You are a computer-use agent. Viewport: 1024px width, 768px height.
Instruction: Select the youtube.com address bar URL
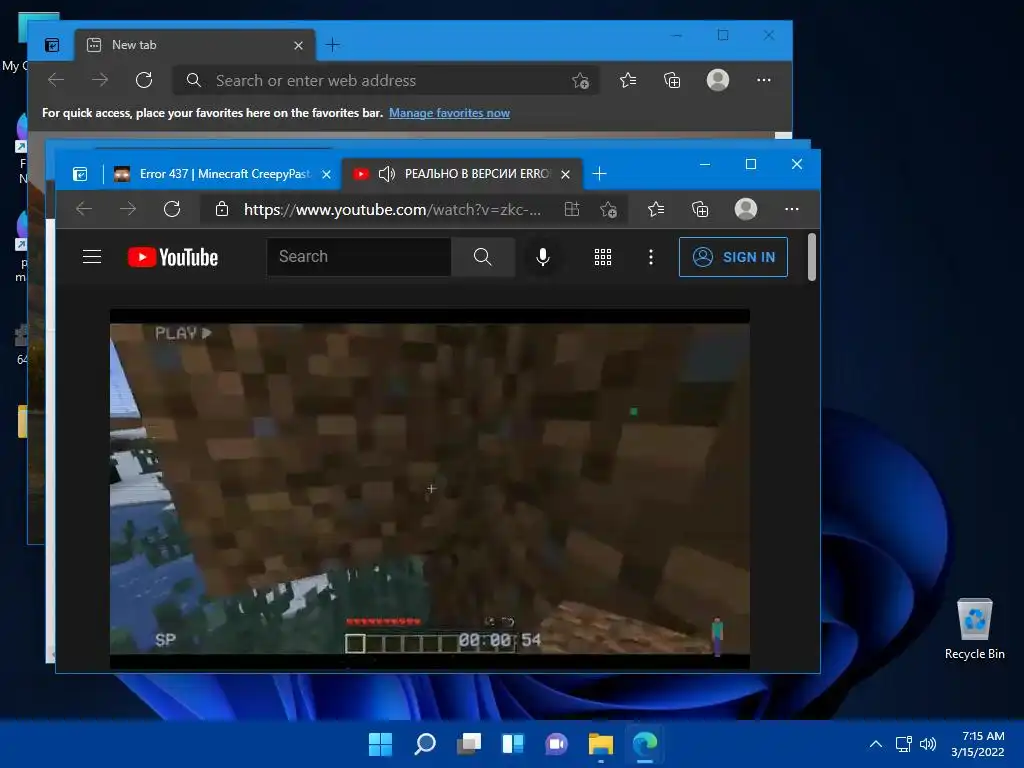pyautogui.click(x=392, y=210)
